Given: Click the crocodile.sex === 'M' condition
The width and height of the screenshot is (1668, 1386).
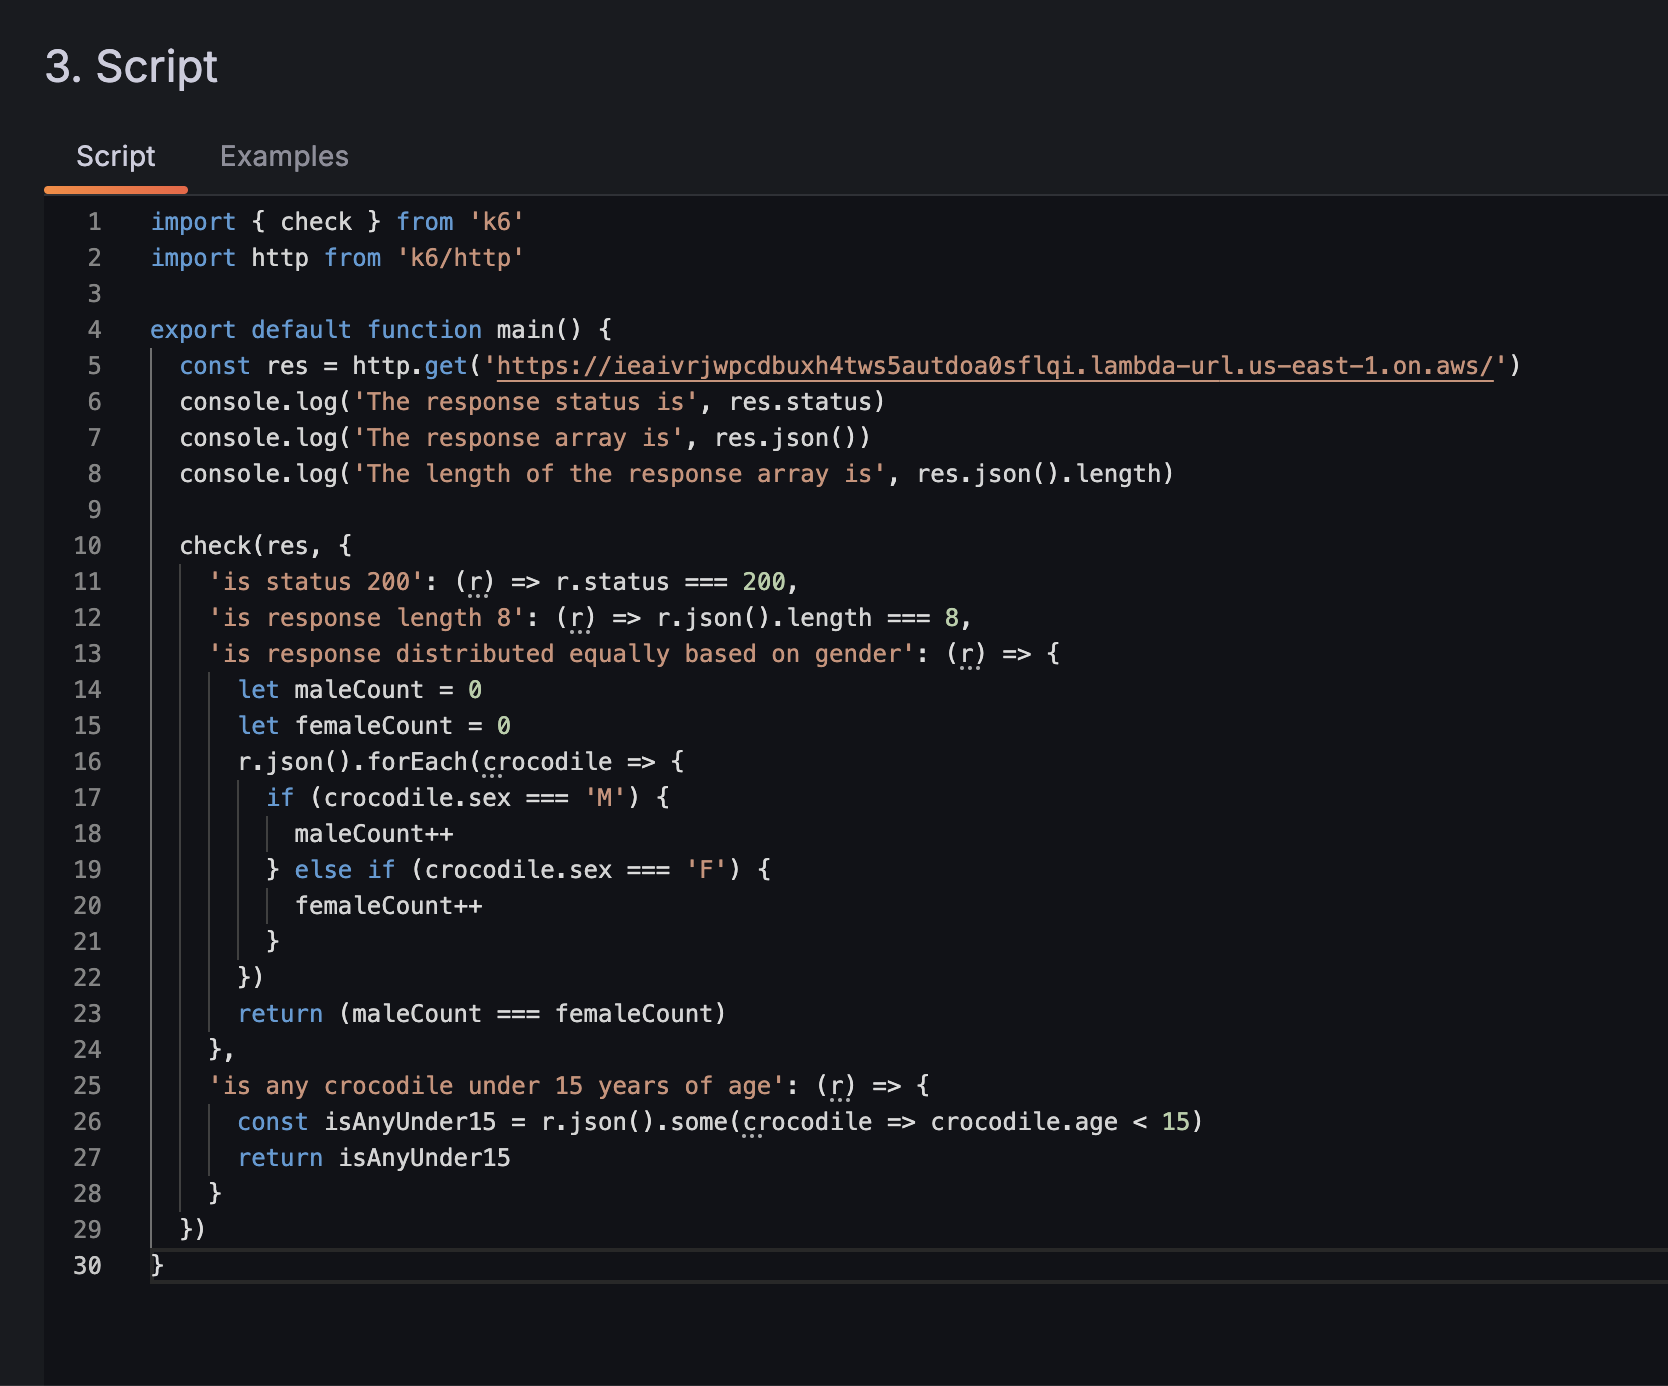Looking at the screenshot, I should [x=475, y=798].
